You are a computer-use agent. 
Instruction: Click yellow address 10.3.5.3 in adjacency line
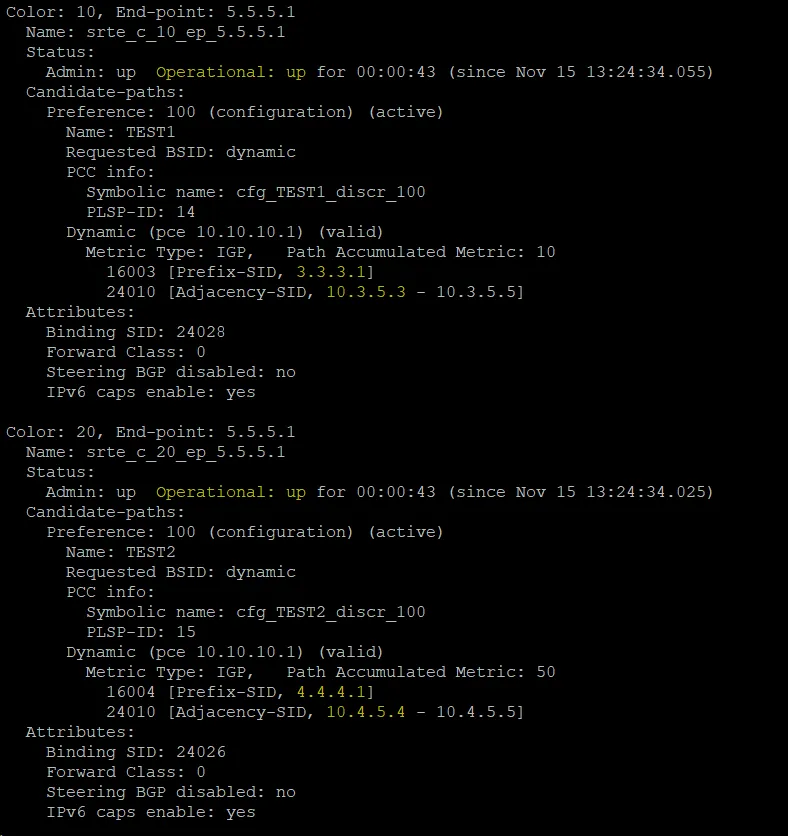366,292
